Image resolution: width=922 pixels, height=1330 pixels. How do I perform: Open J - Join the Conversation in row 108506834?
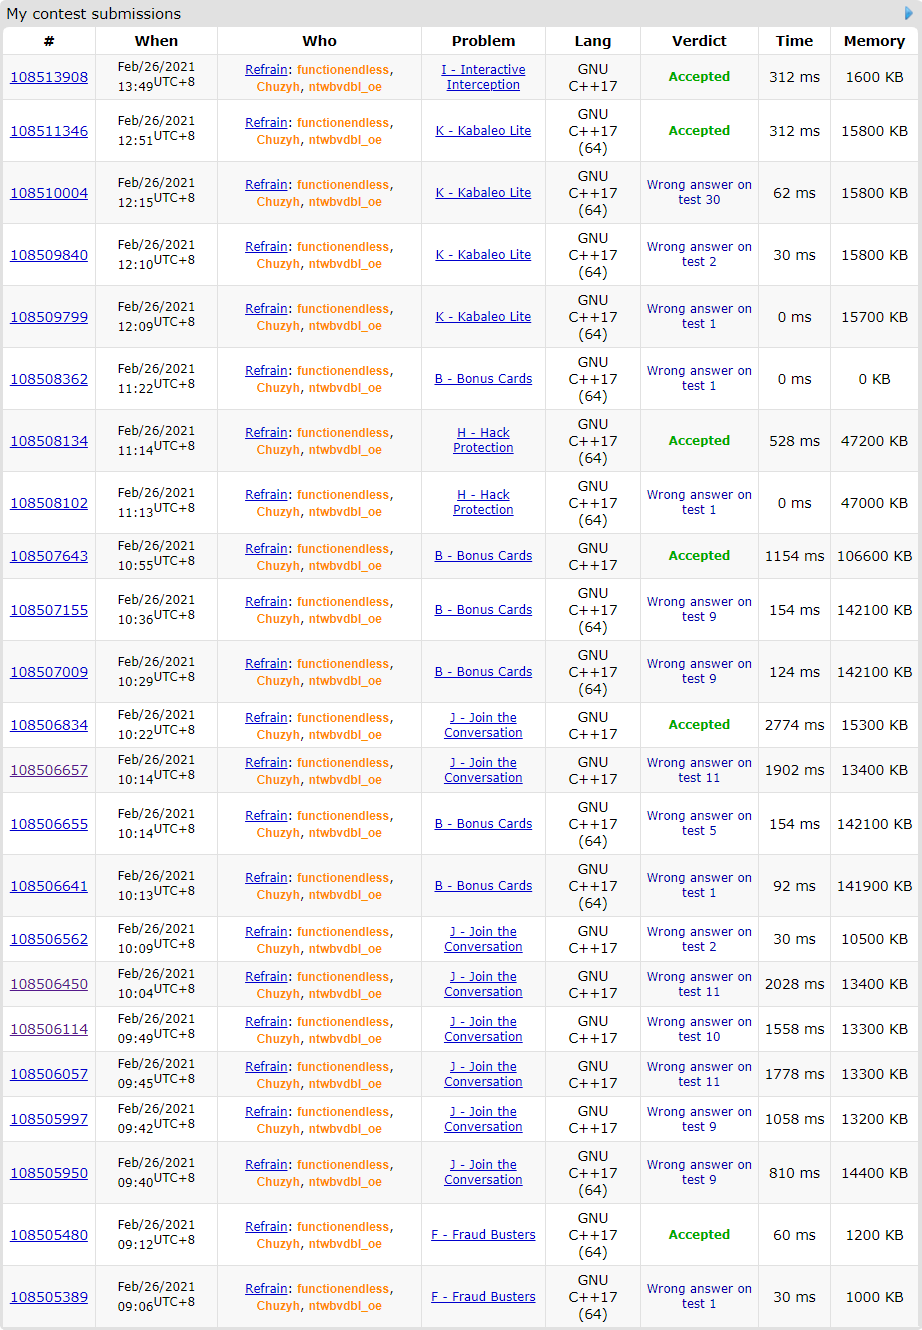coord(483,725)
